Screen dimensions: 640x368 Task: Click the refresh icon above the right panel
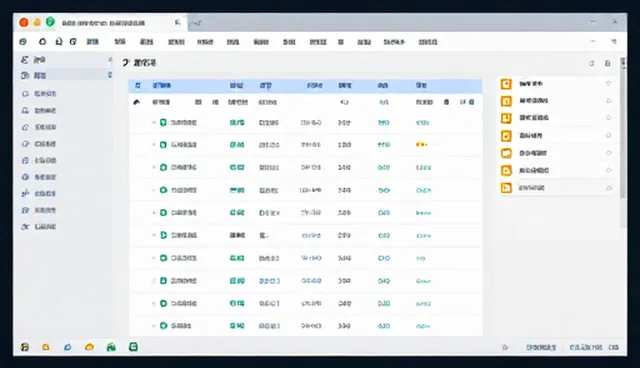tap(591, 63)
